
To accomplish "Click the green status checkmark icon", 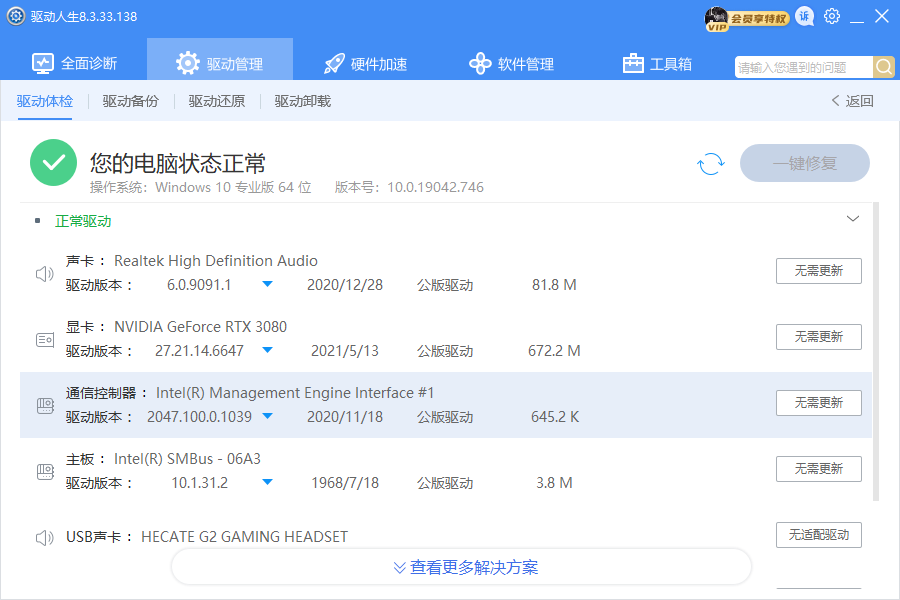I will pos(53,162).
